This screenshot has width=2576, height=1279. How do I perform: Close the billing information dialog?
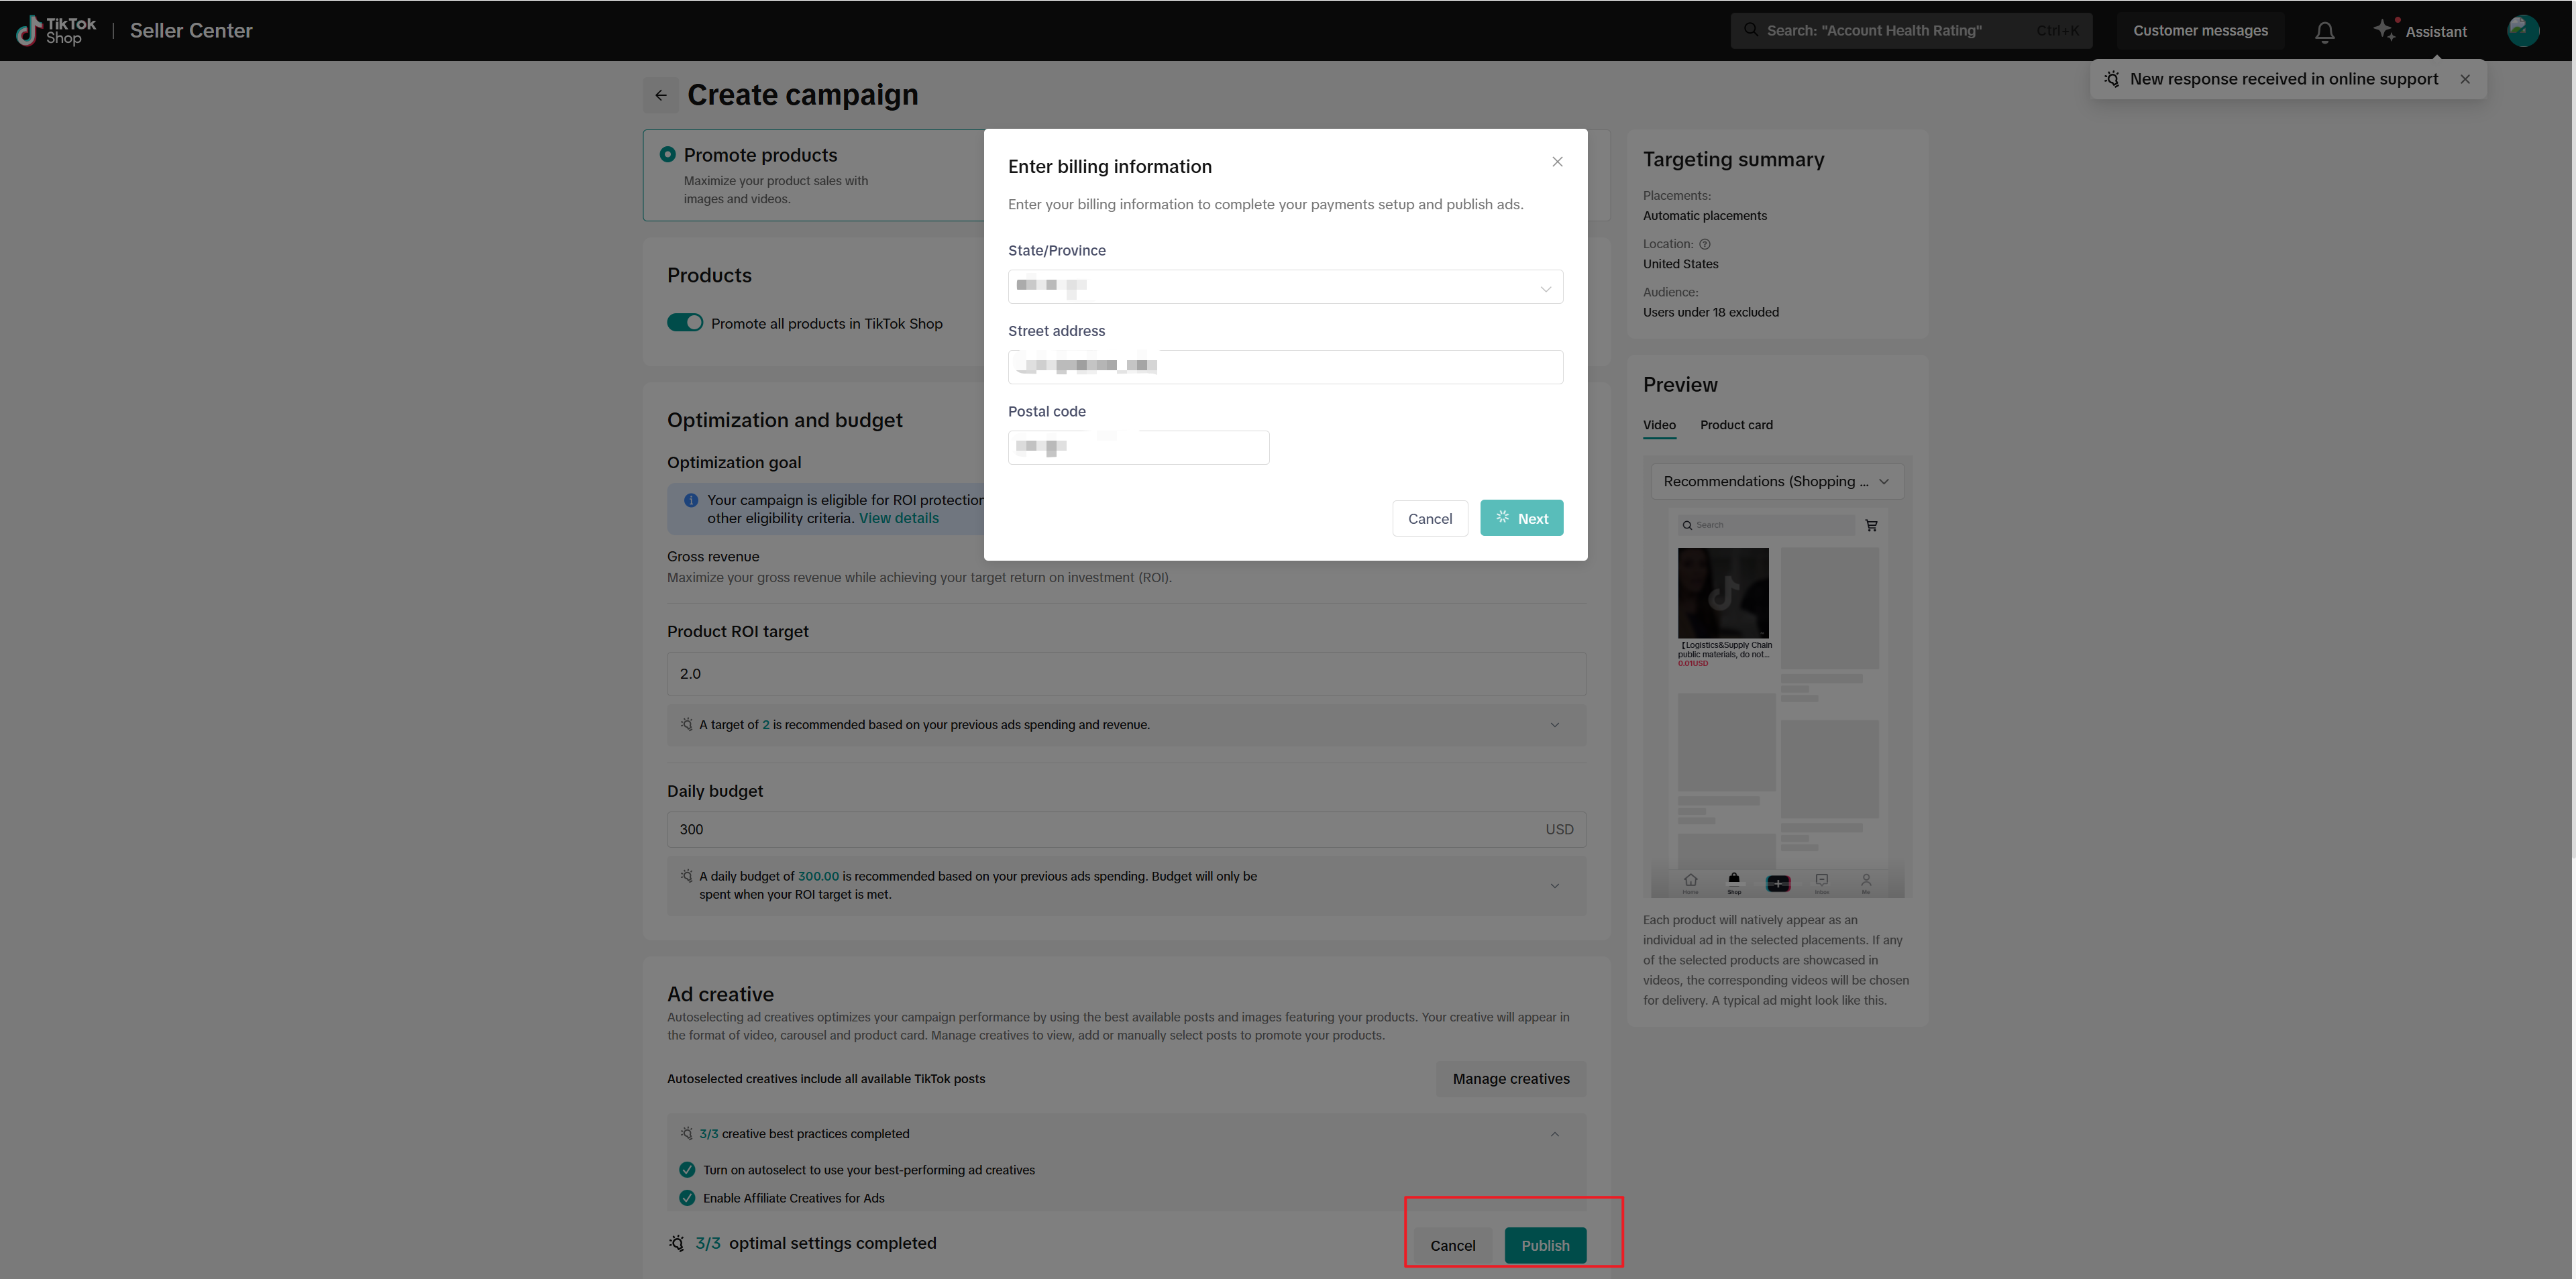(x=1557, y=162)
